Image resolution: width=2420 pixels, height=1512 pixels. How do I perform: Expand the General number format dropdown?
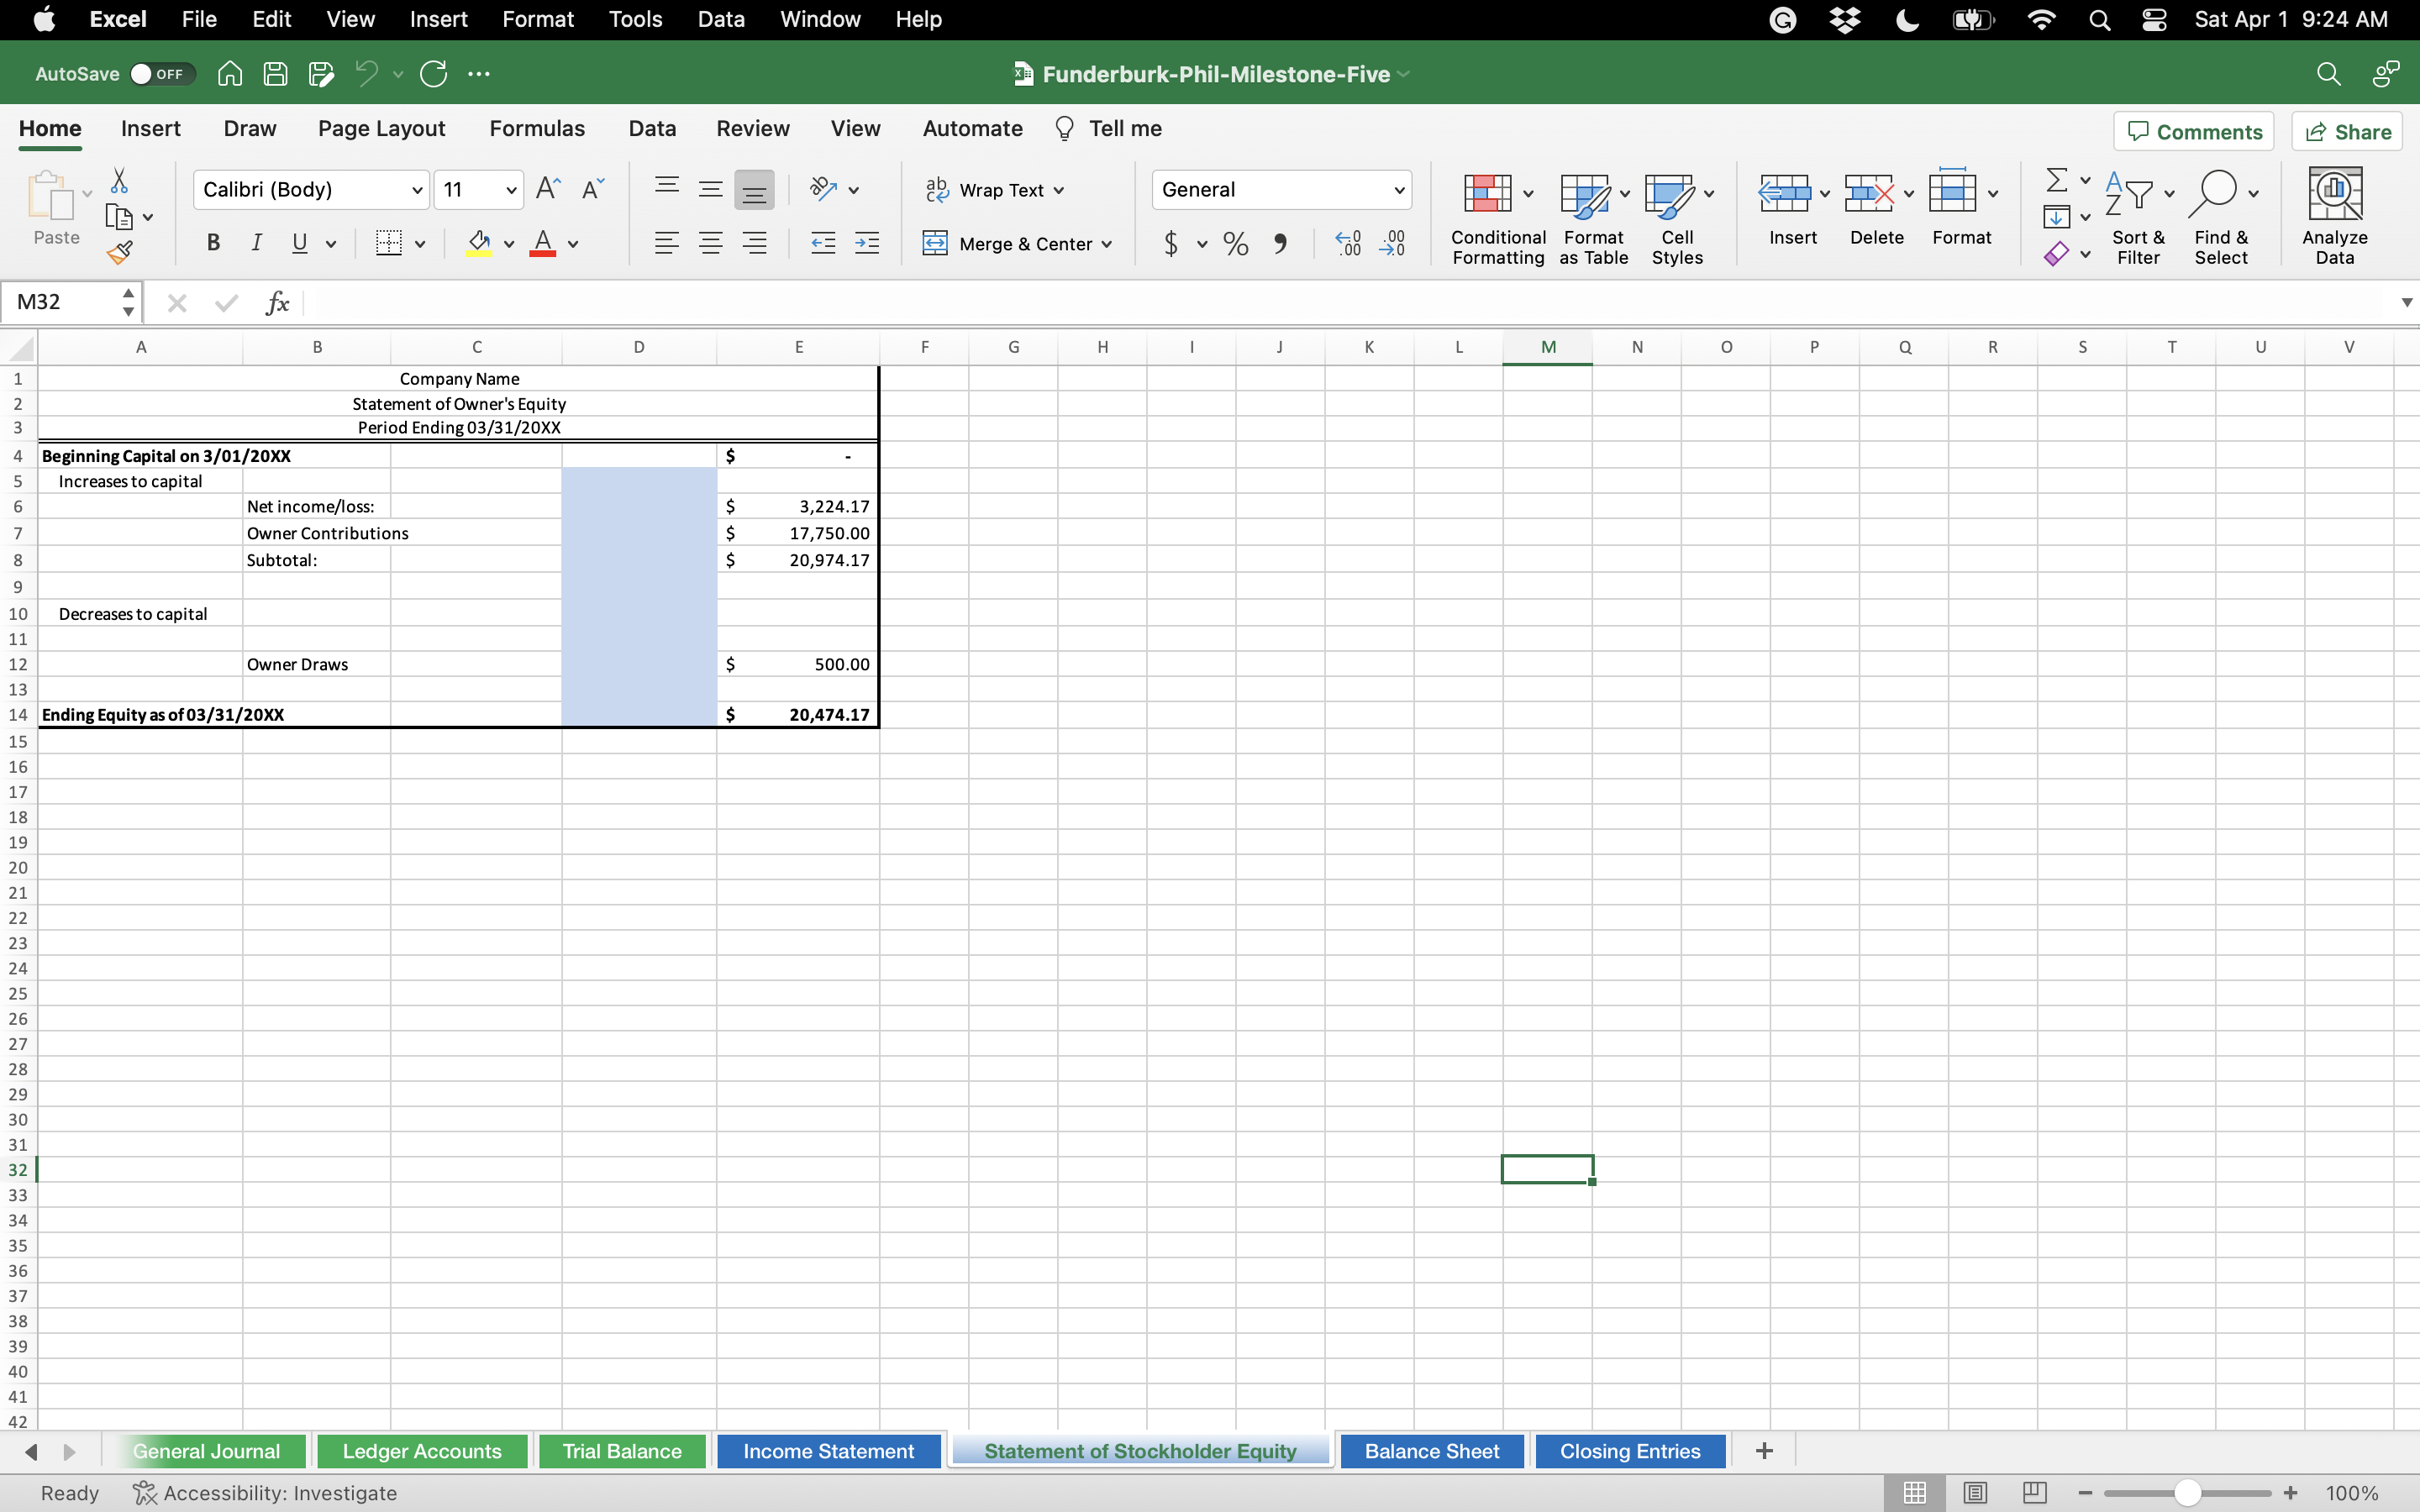1397,190
